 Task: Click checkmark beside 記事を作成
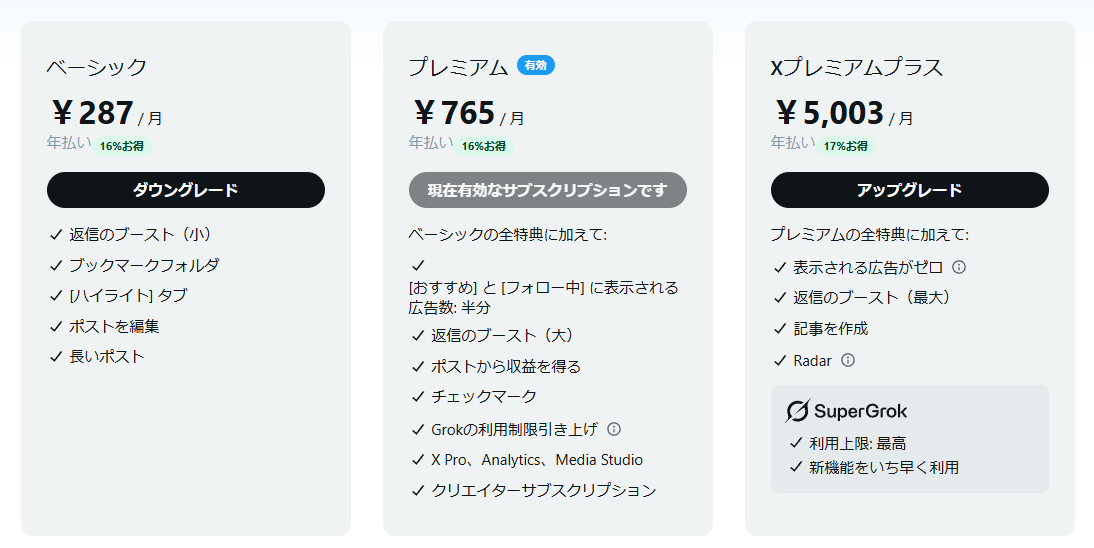pos(781,329)
